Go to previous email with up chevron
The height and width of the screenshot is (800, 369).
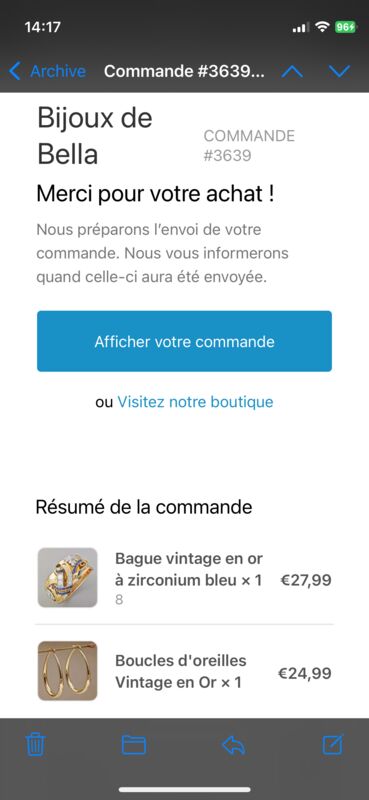point(292,71)
